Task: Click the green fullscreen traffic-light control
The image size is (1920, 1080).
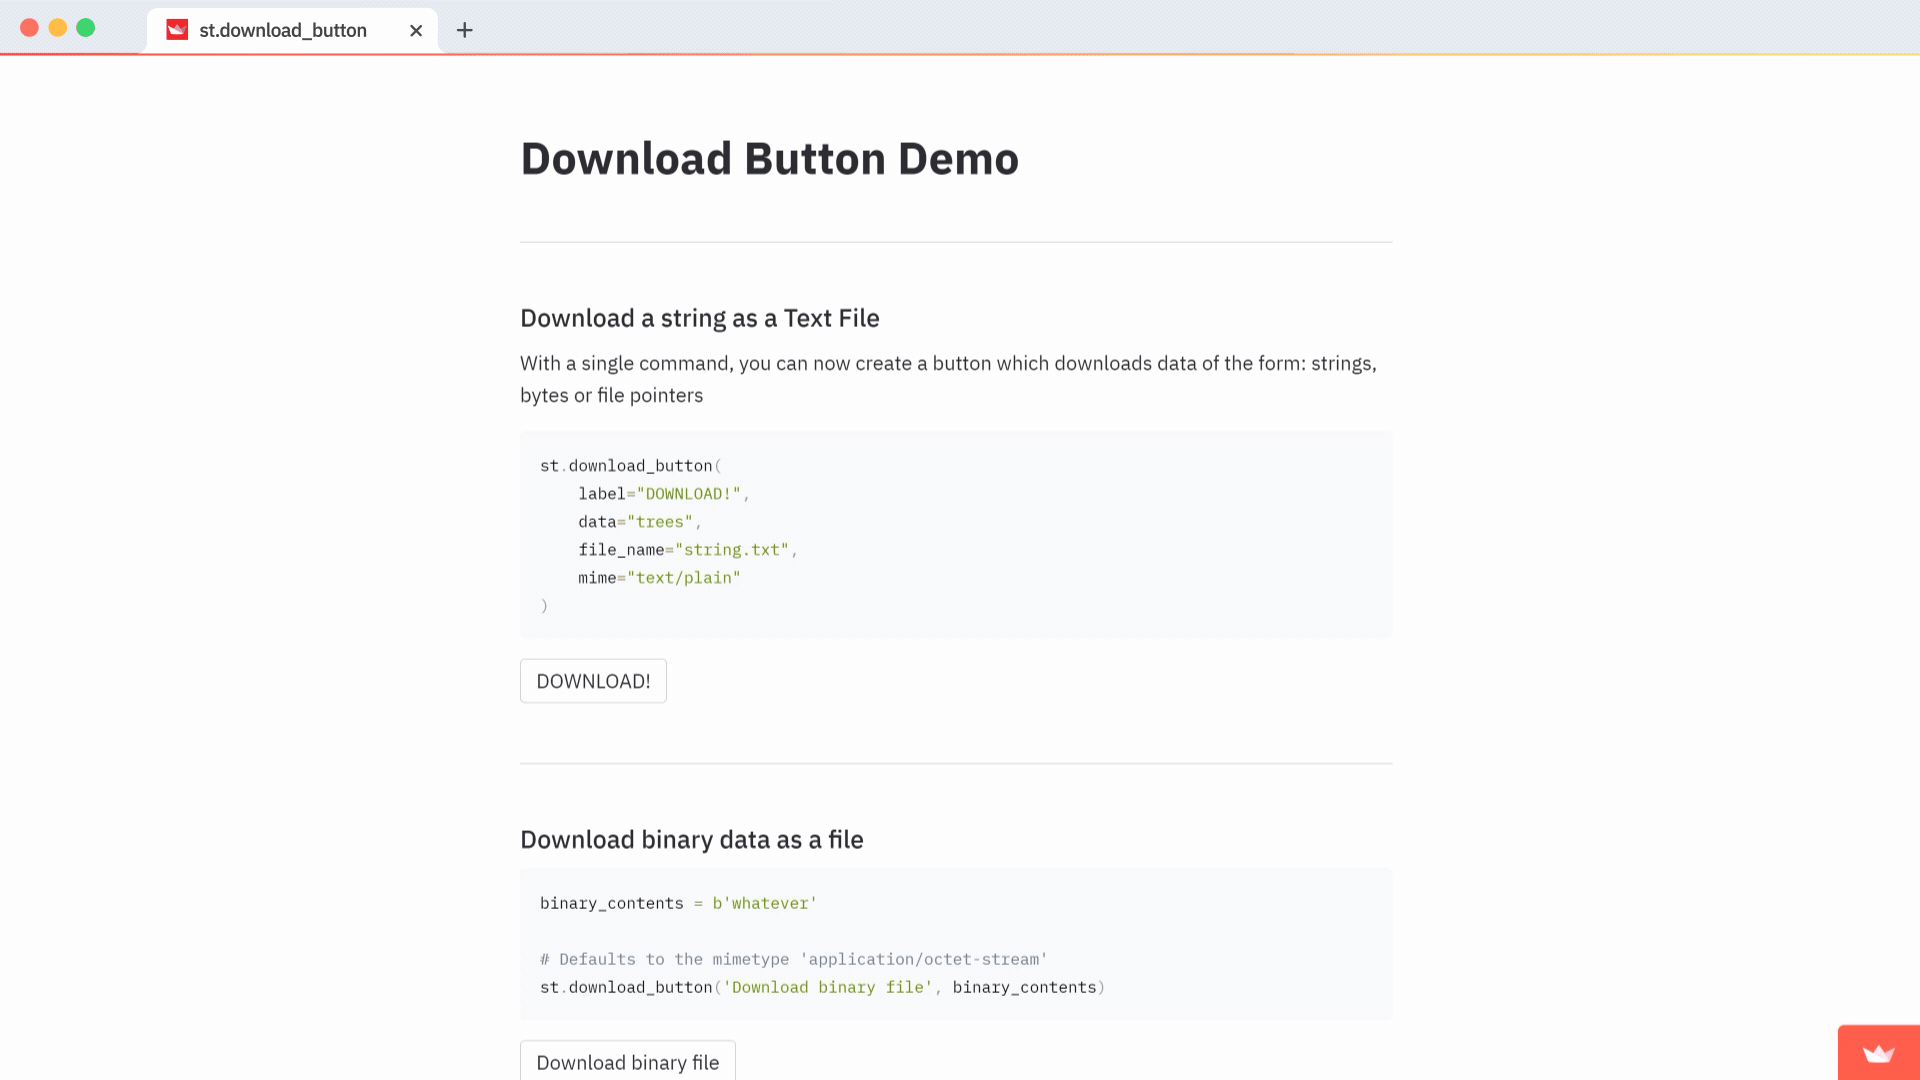Action: tap(84, 27)
